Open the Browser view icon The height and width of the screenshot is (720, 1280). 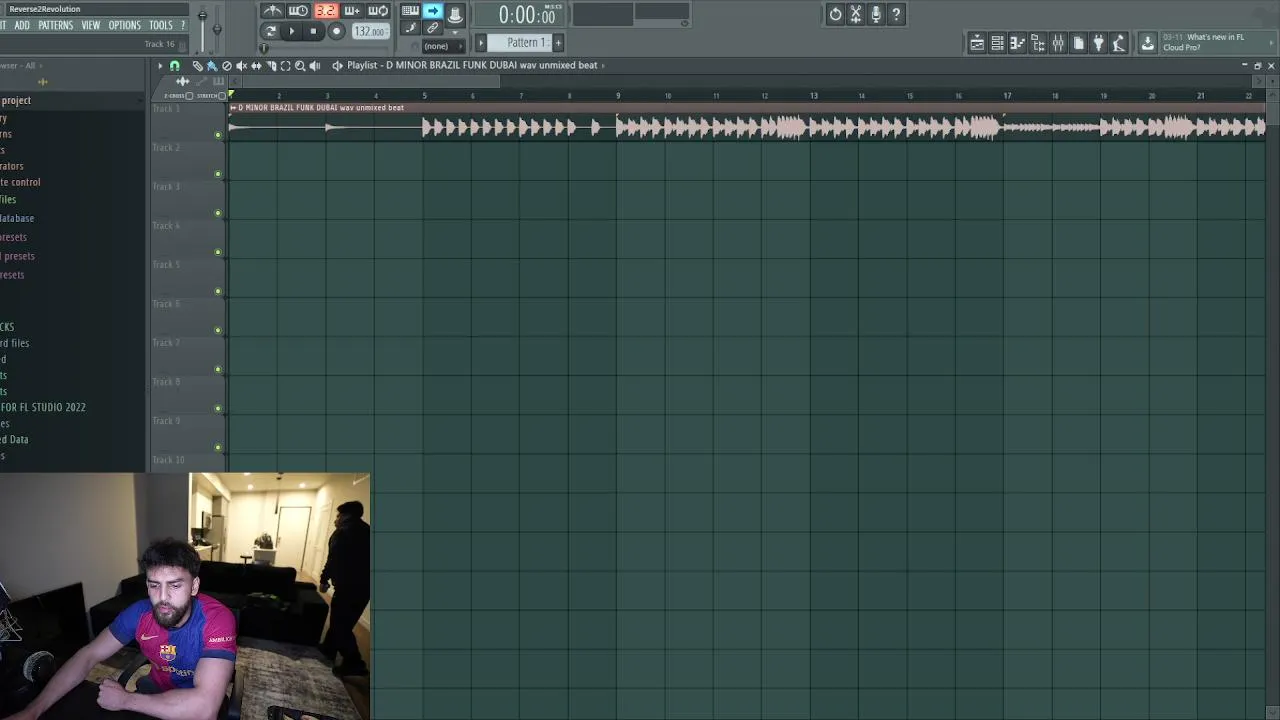pos(1038,43)
